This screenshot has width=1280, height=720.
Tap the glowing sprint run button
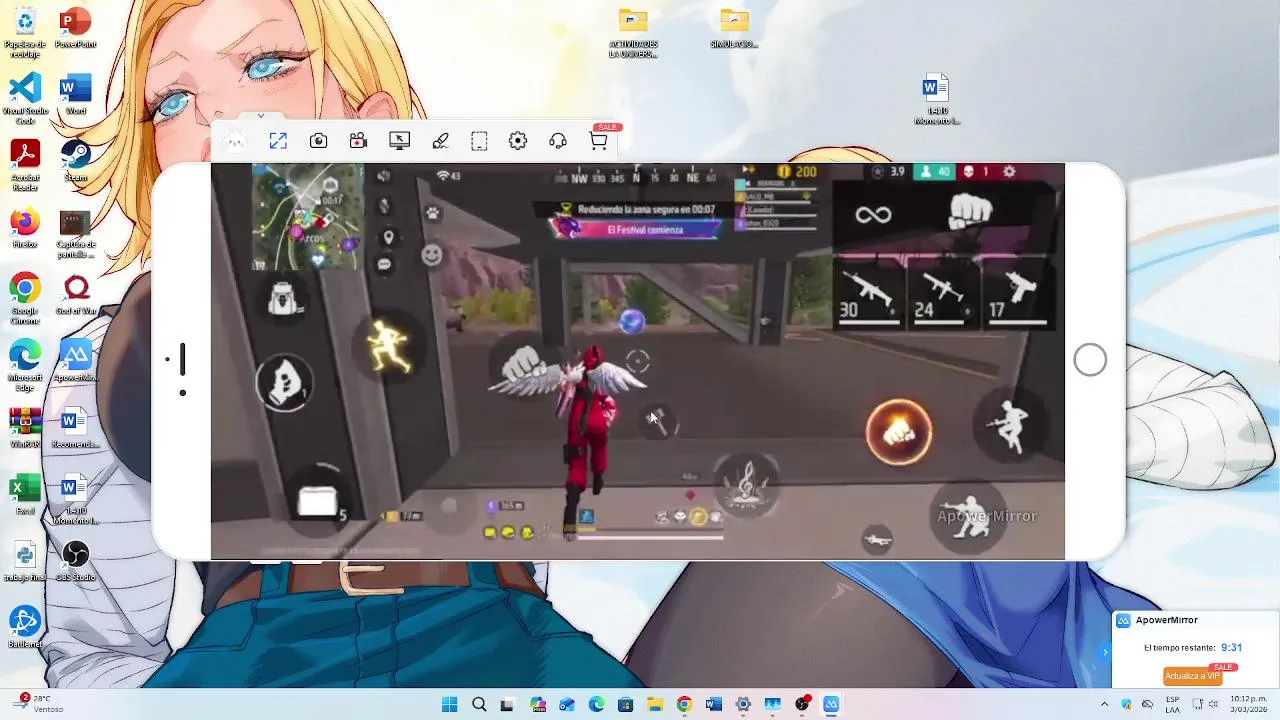pos(389,347)
